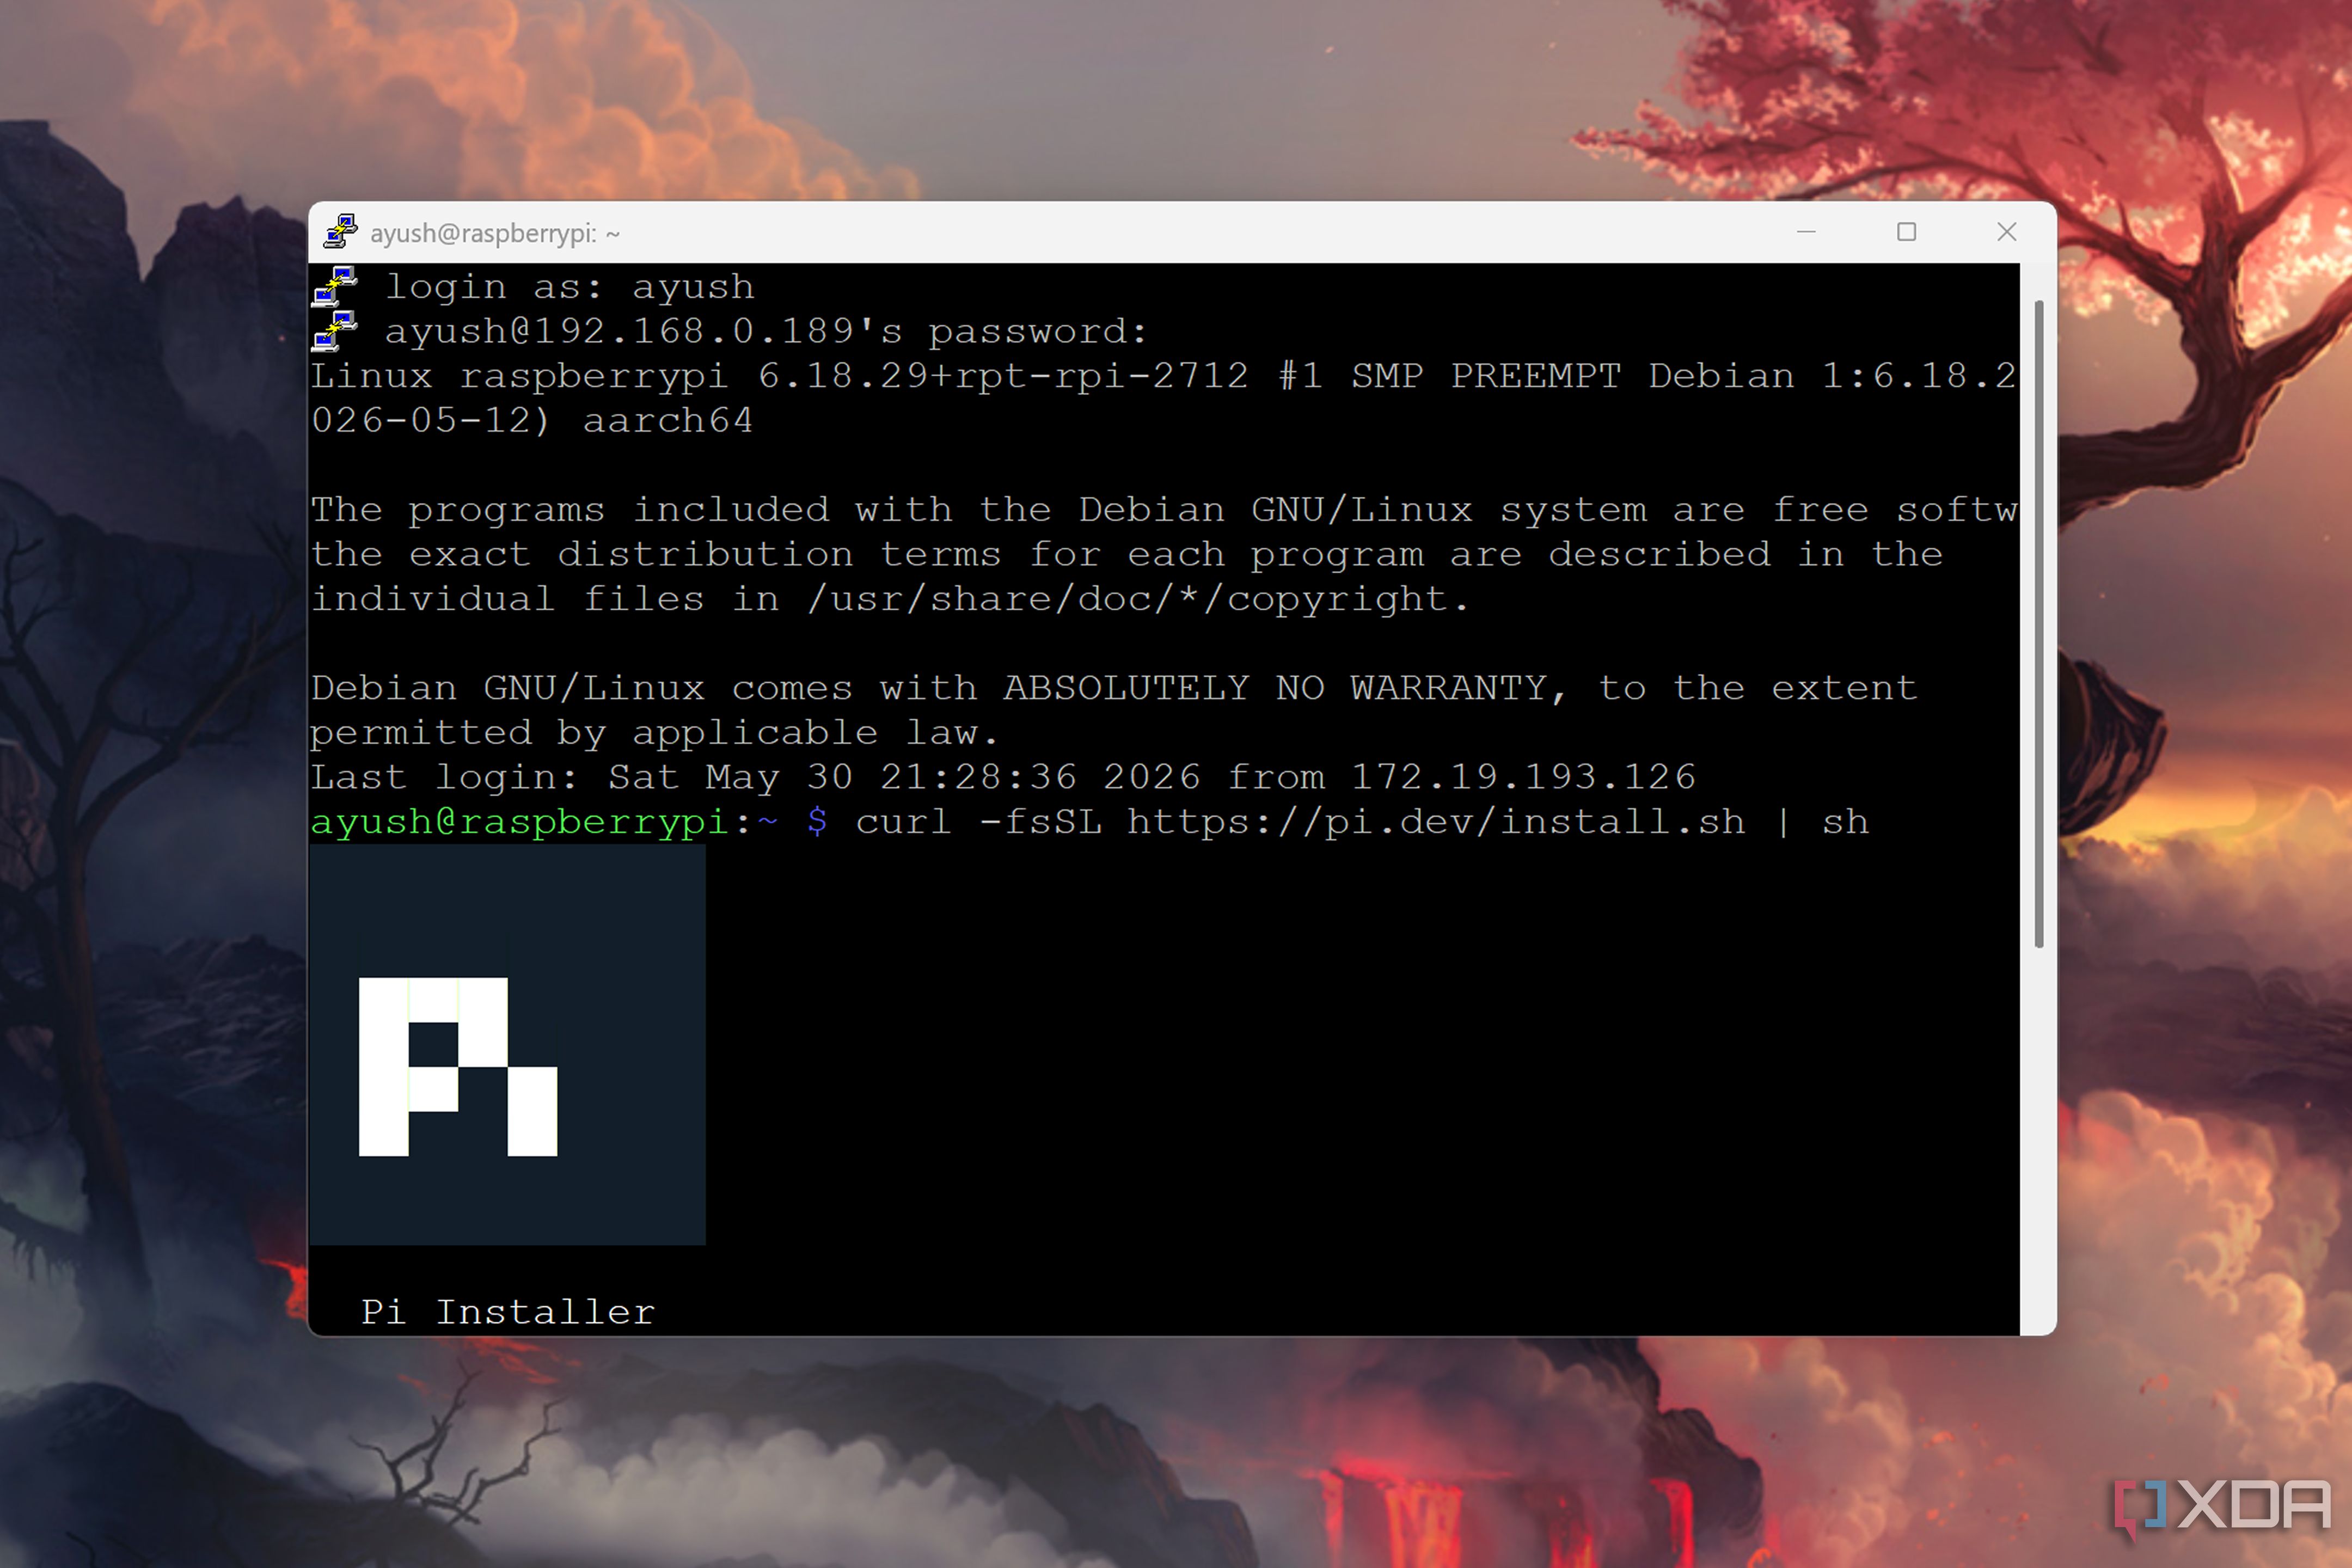Screen dimensions: 2352x1568
Task: Click the "ayush@192.168.0.189's password:" line
Action: [766, 331]
